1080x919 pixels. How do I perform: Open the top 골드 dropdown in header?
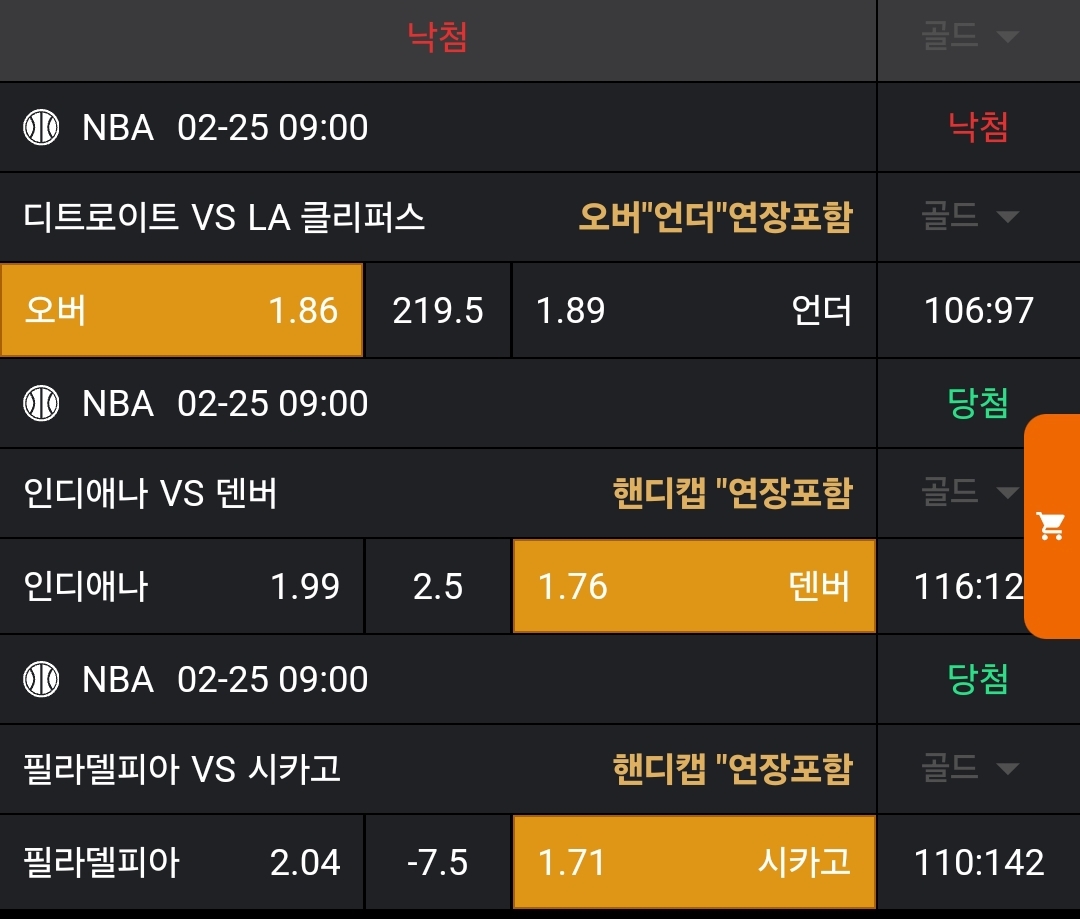tap(970, 38)
